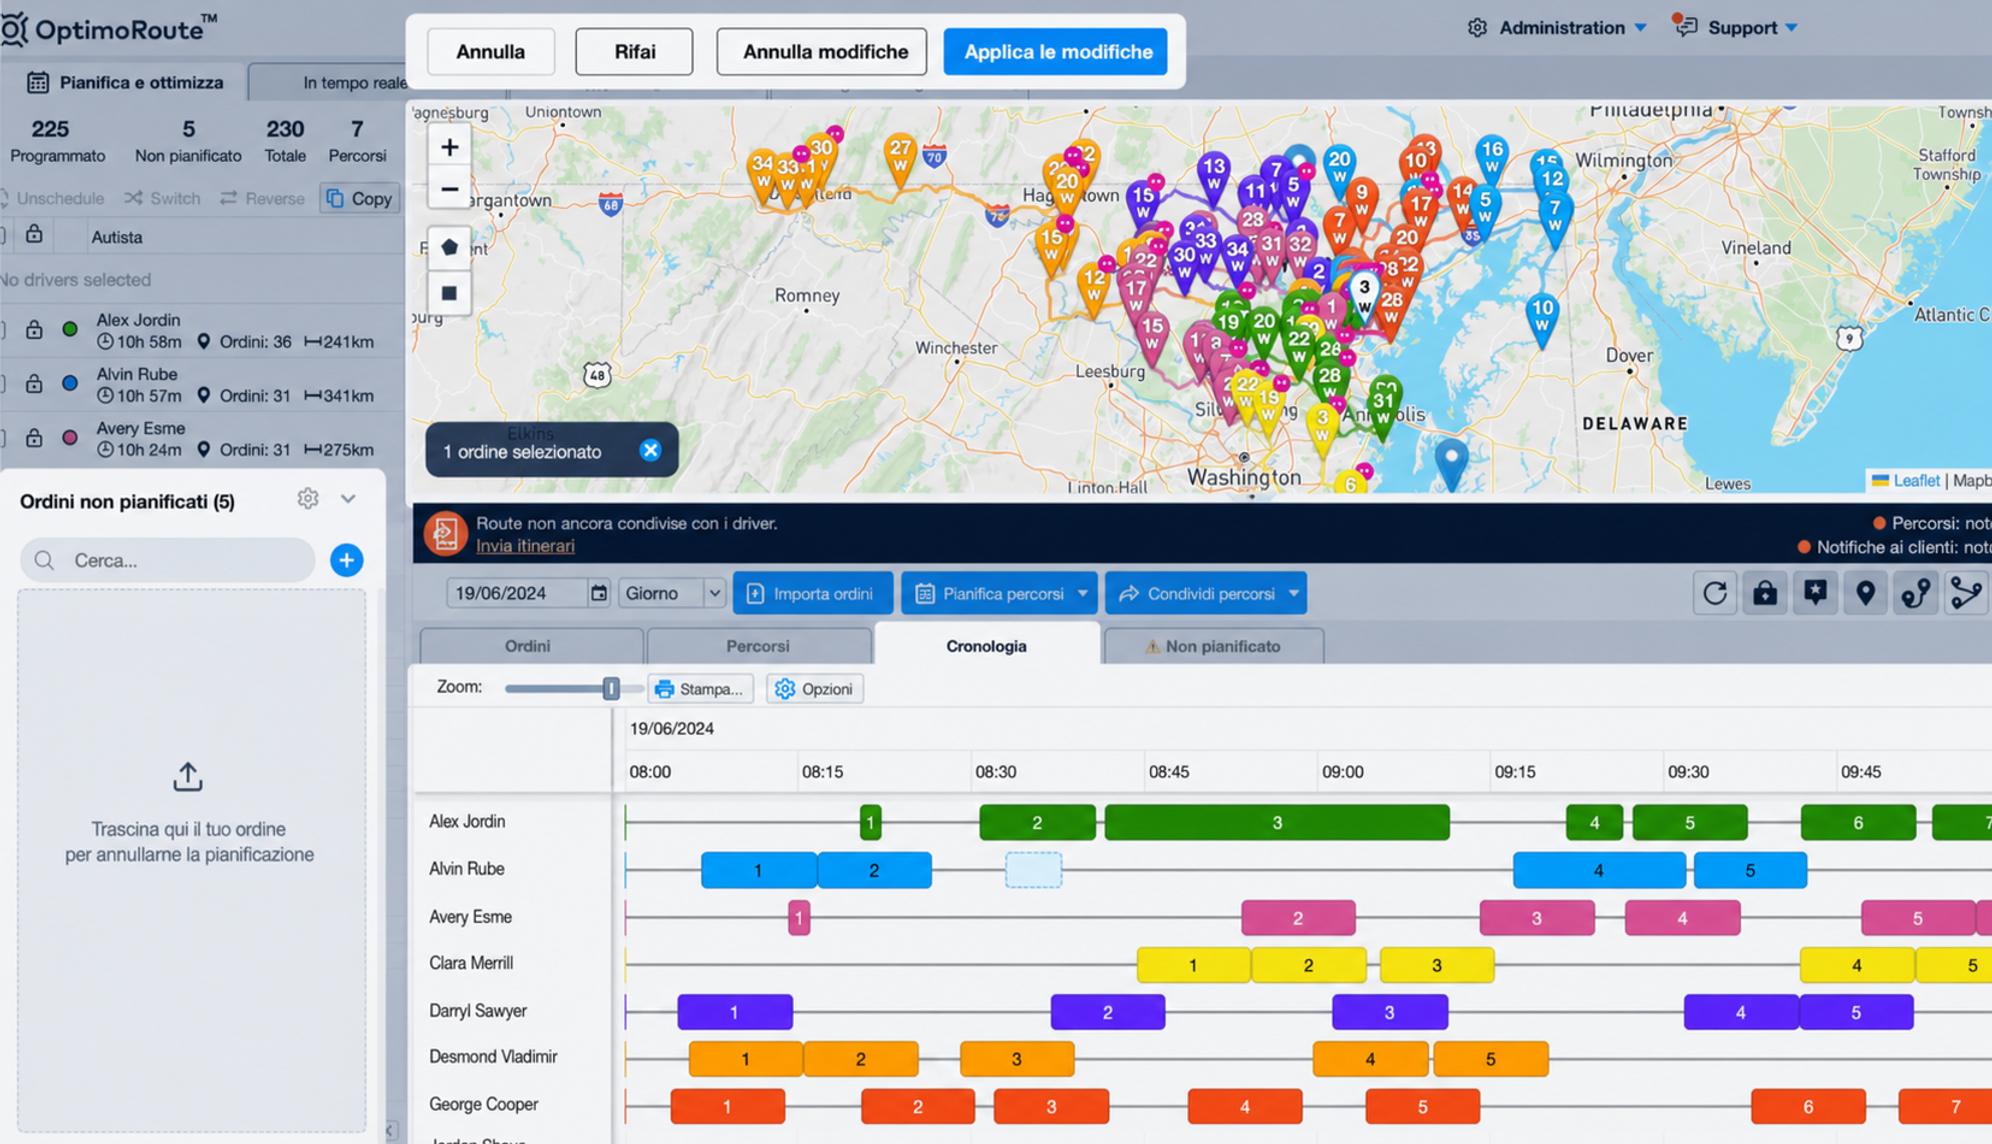
Task: Toggle the lock in the Autista header
Action: tap(34, 235)
